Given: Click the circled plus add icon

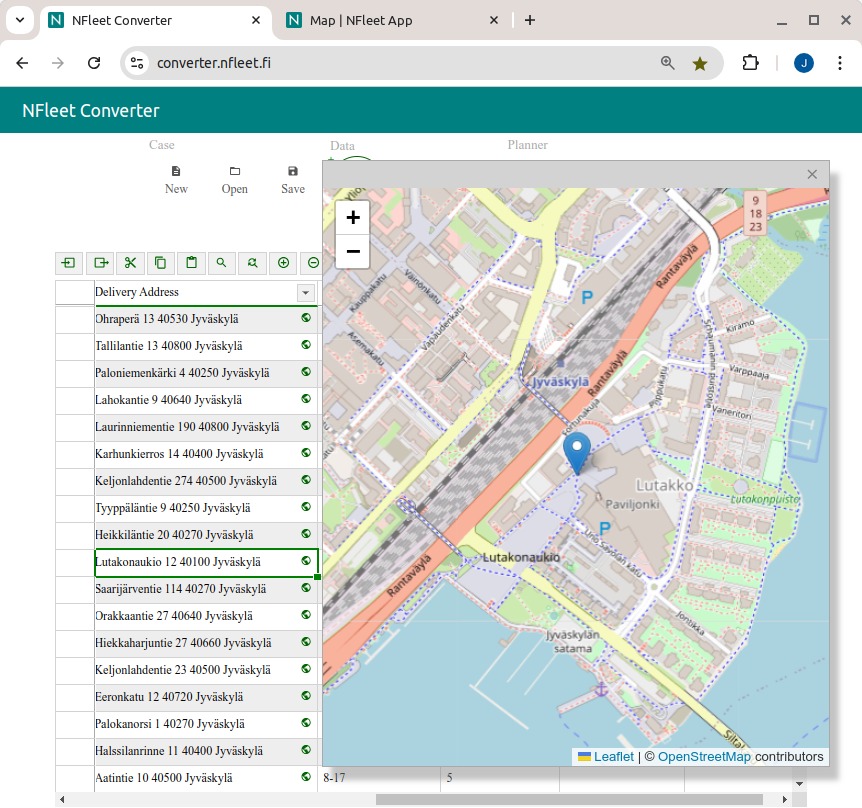Looking at the screenshot, I should (x=283, y=263).
